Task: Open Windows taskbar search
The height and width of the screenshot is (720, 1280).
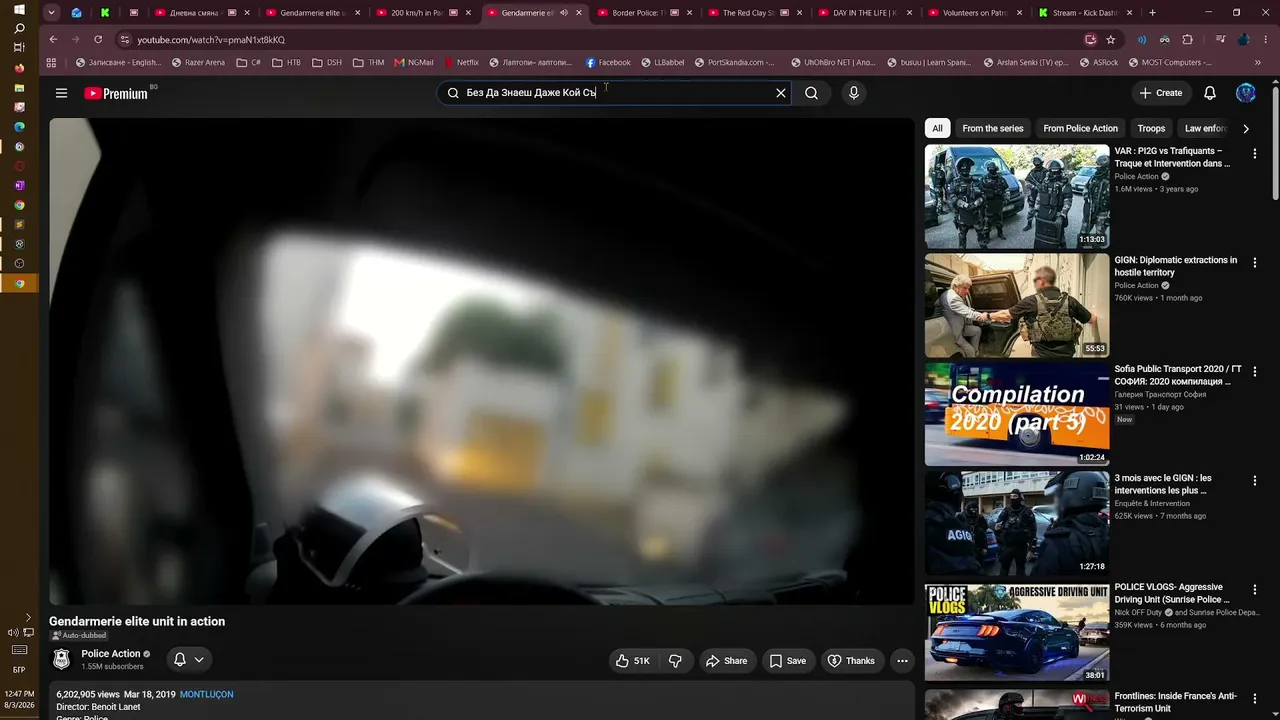Action: click(19, 28)
